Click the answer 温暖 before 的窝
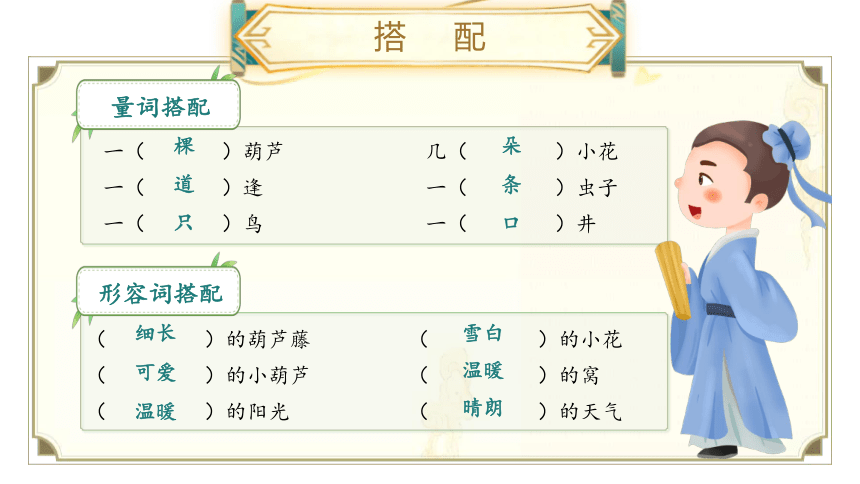 (482, 370)
